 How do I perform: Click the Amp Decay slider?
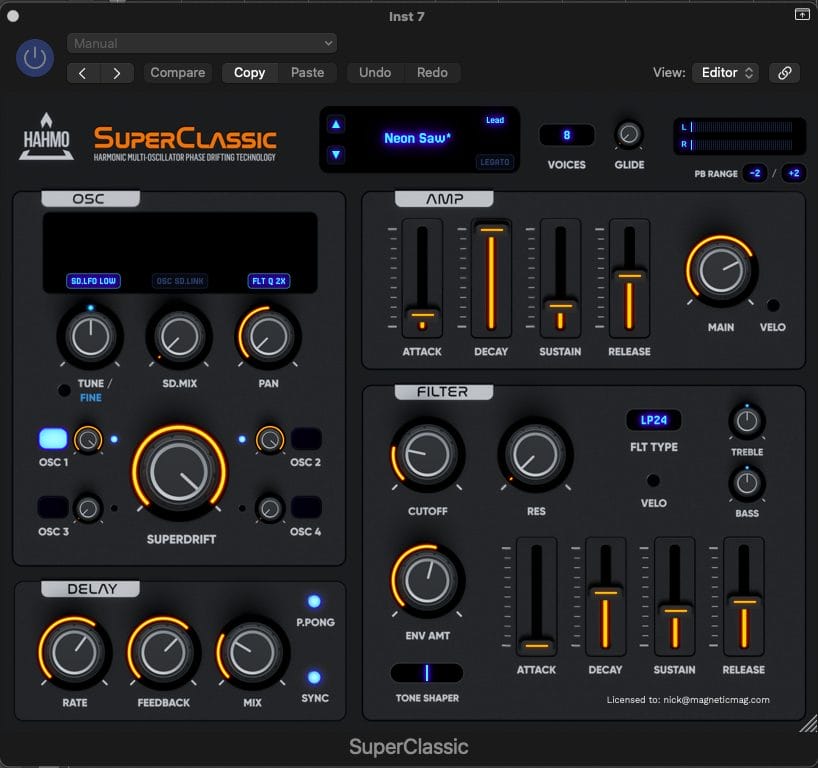click(491, 278)
